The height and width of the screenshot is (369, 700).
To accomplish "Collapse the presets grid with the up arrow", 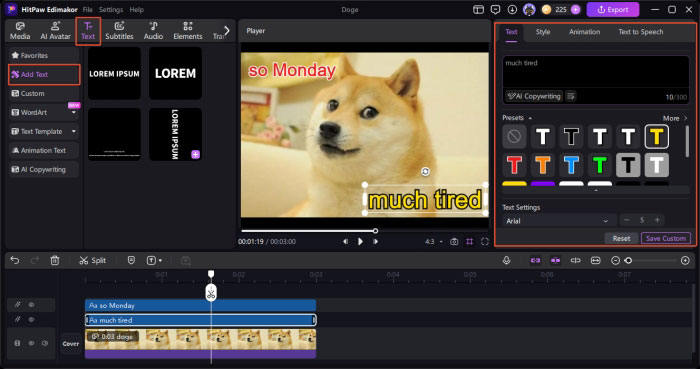I will [x=596, y=191].
